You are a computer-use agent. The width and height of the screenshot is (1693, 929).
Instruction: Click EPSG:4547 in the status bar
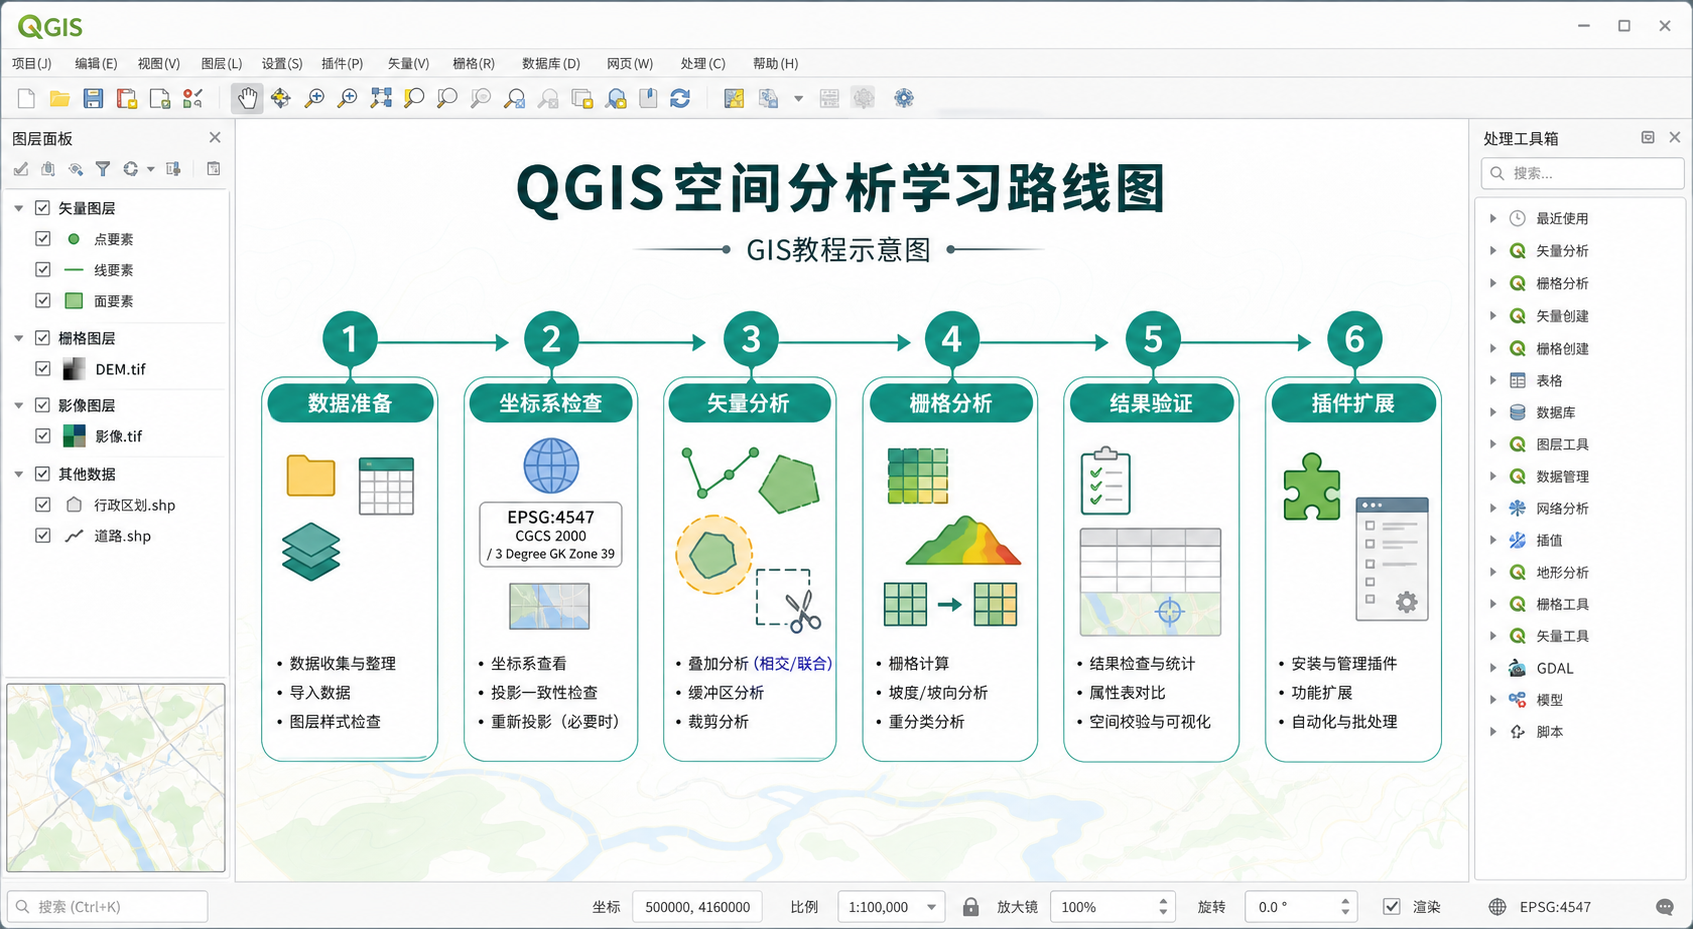(x=1555, y=907)
